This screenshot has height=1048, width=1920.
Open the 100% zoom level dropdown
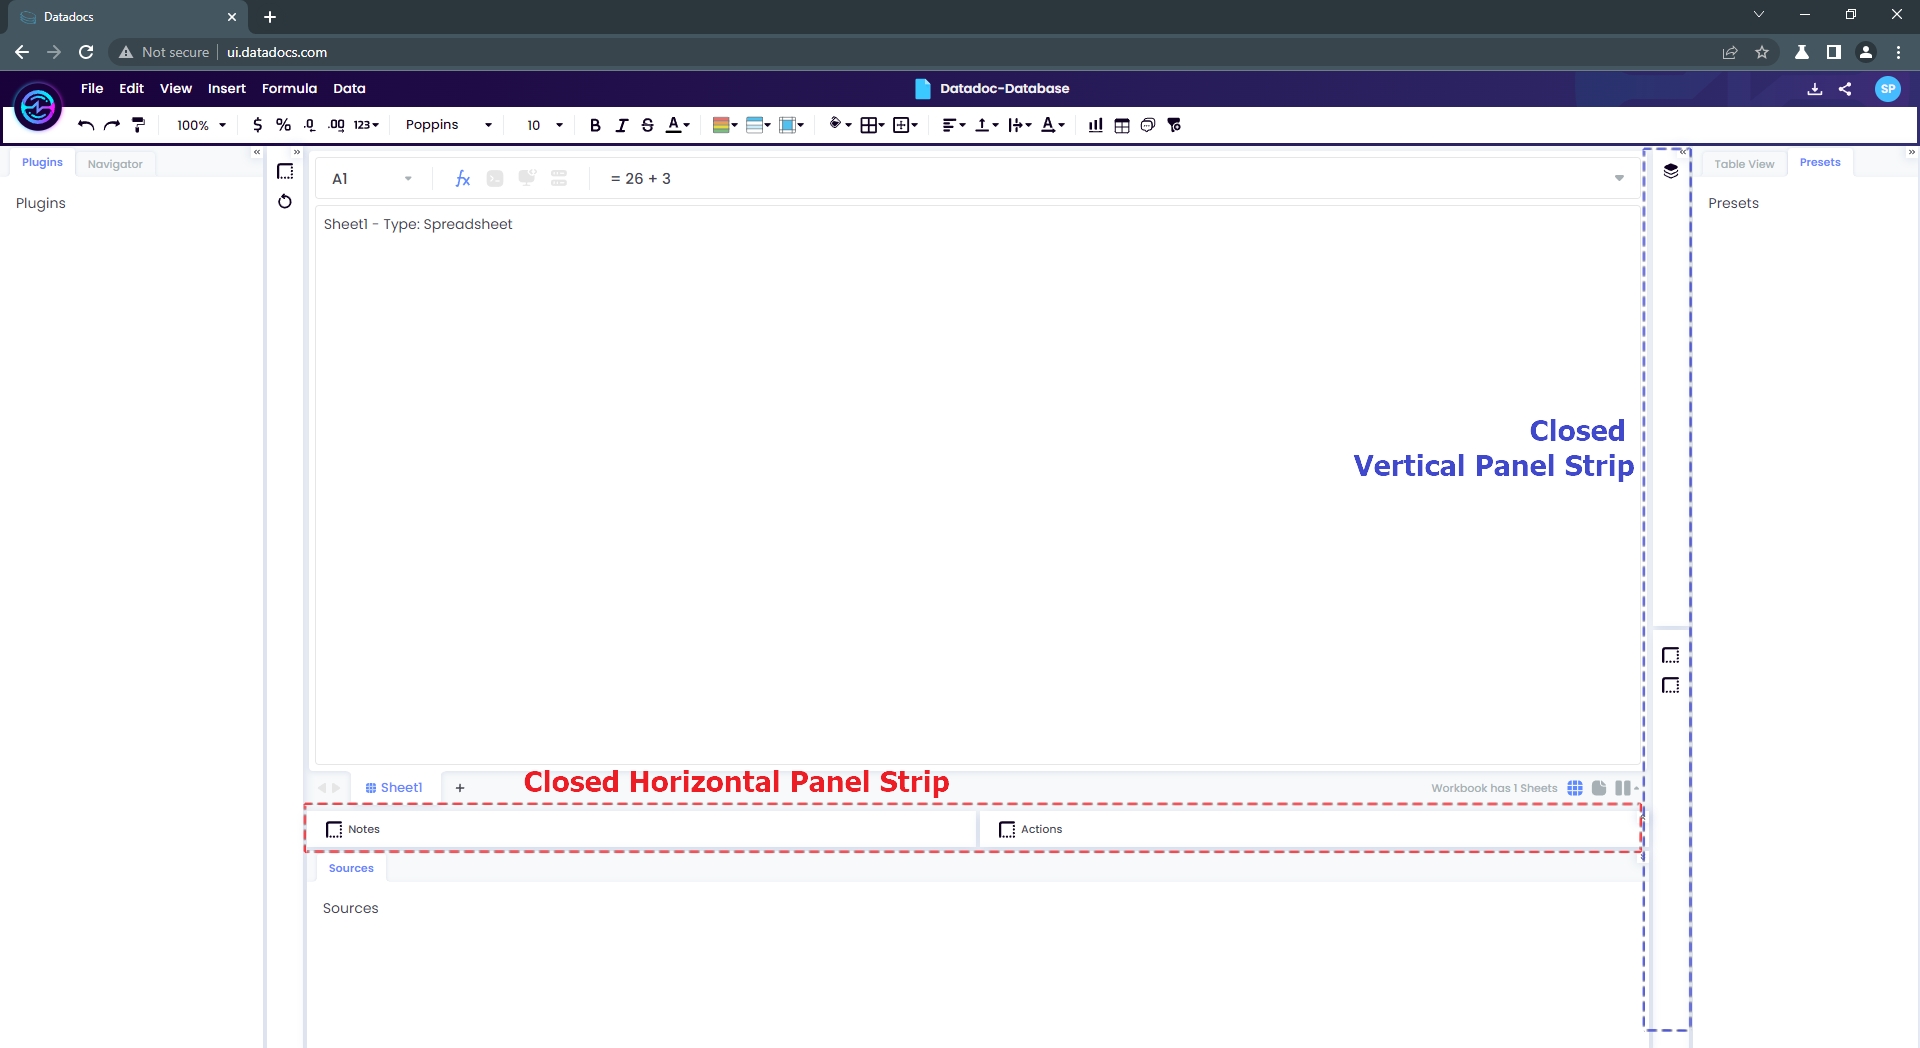[x=201, y=125]
